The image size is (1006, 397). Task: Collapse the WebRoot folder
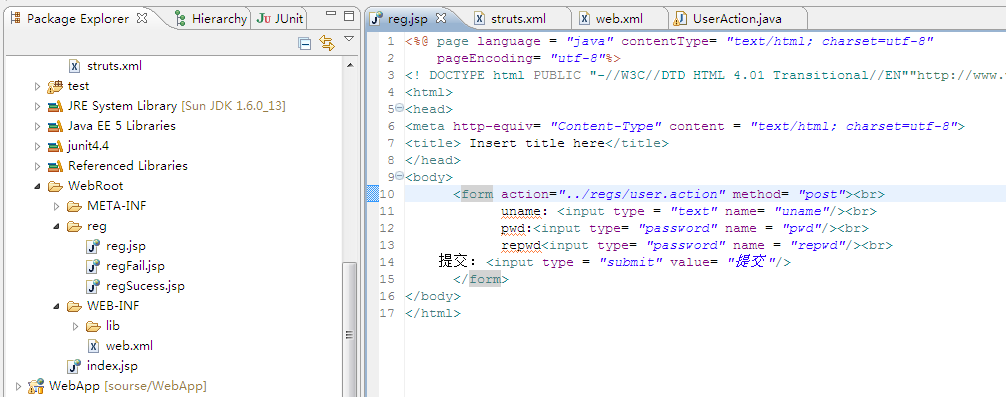[37, 186]
